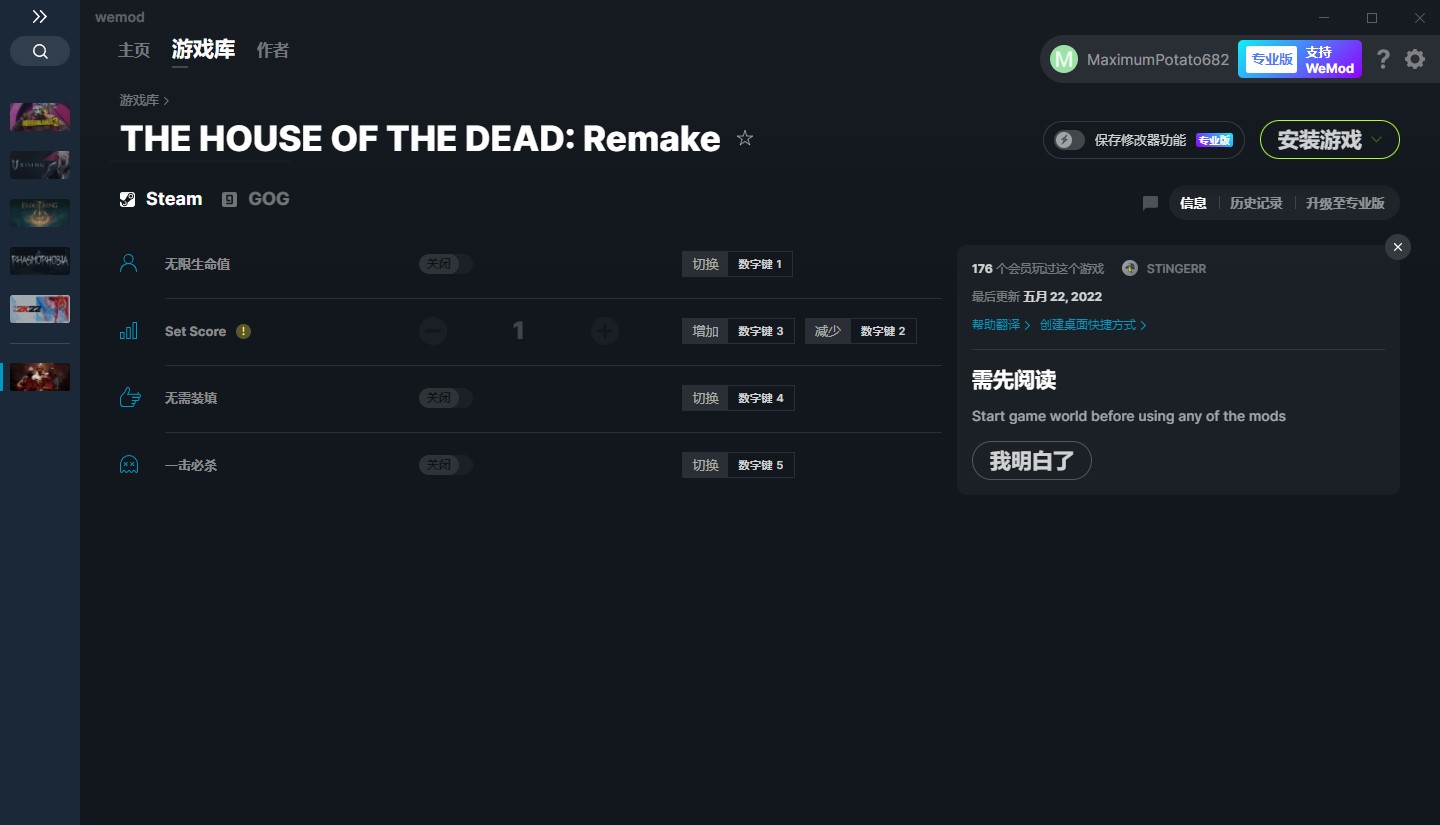Click the 我明白了 button
Image resolution: width=1440 pixels, height=825 pixels.
[1031, 461]
